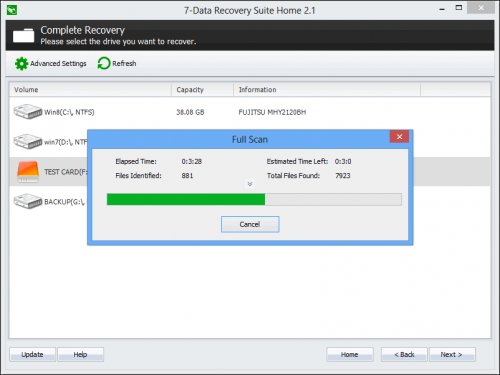Screen dimensions: 500x375
Task: Click the FUJITSU MHY2120BH information text
Action: click(272, 112)
